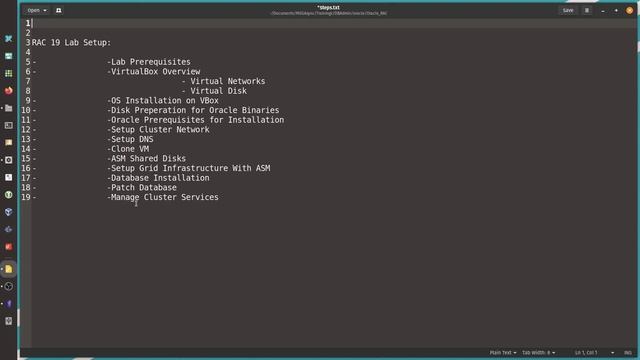Viewport: 640px width, 360px height.
Task: Open the yellow chat bubble dock icon
Action: pyautogui.click(x=9, y=142)
